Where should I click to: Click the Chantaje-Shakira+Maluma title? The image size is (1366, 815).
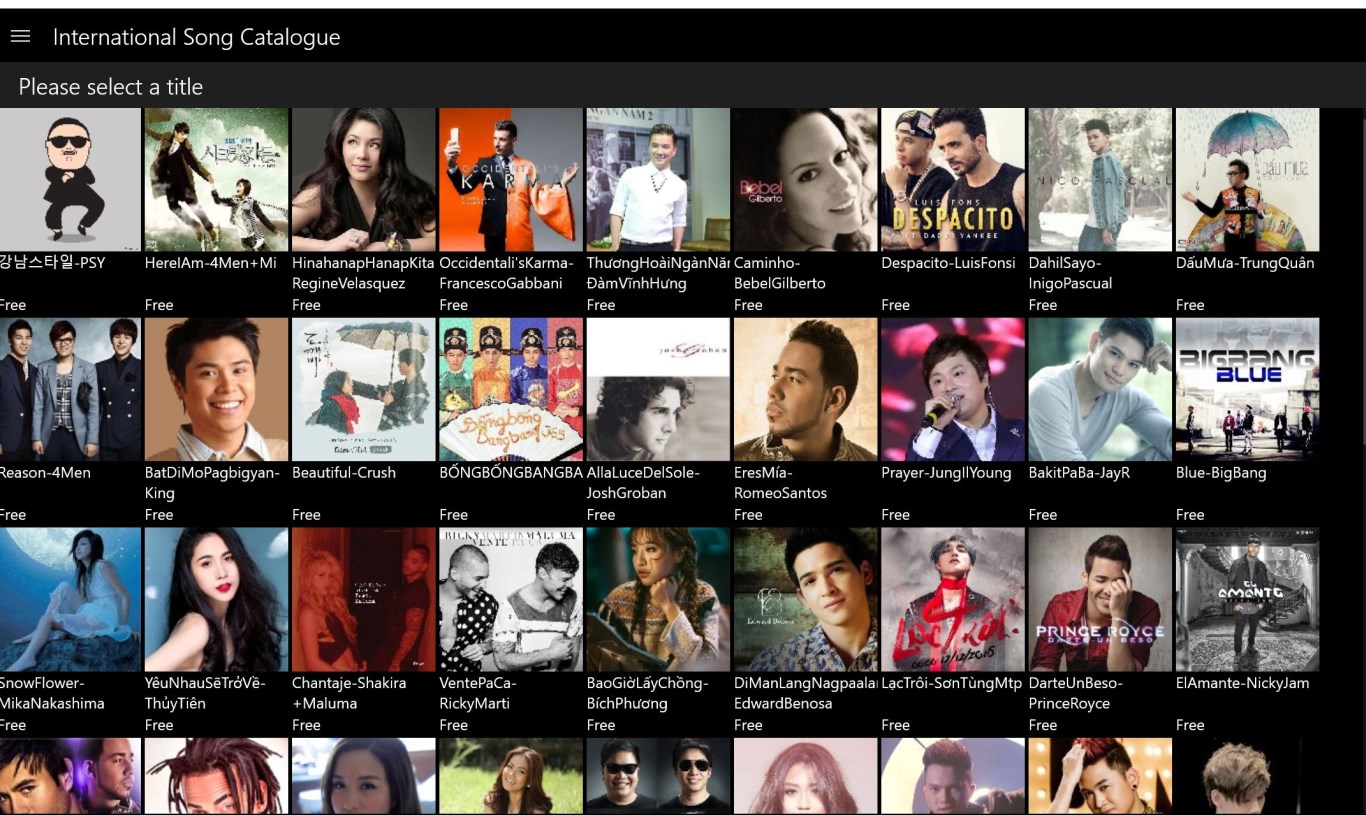point(349,693)
